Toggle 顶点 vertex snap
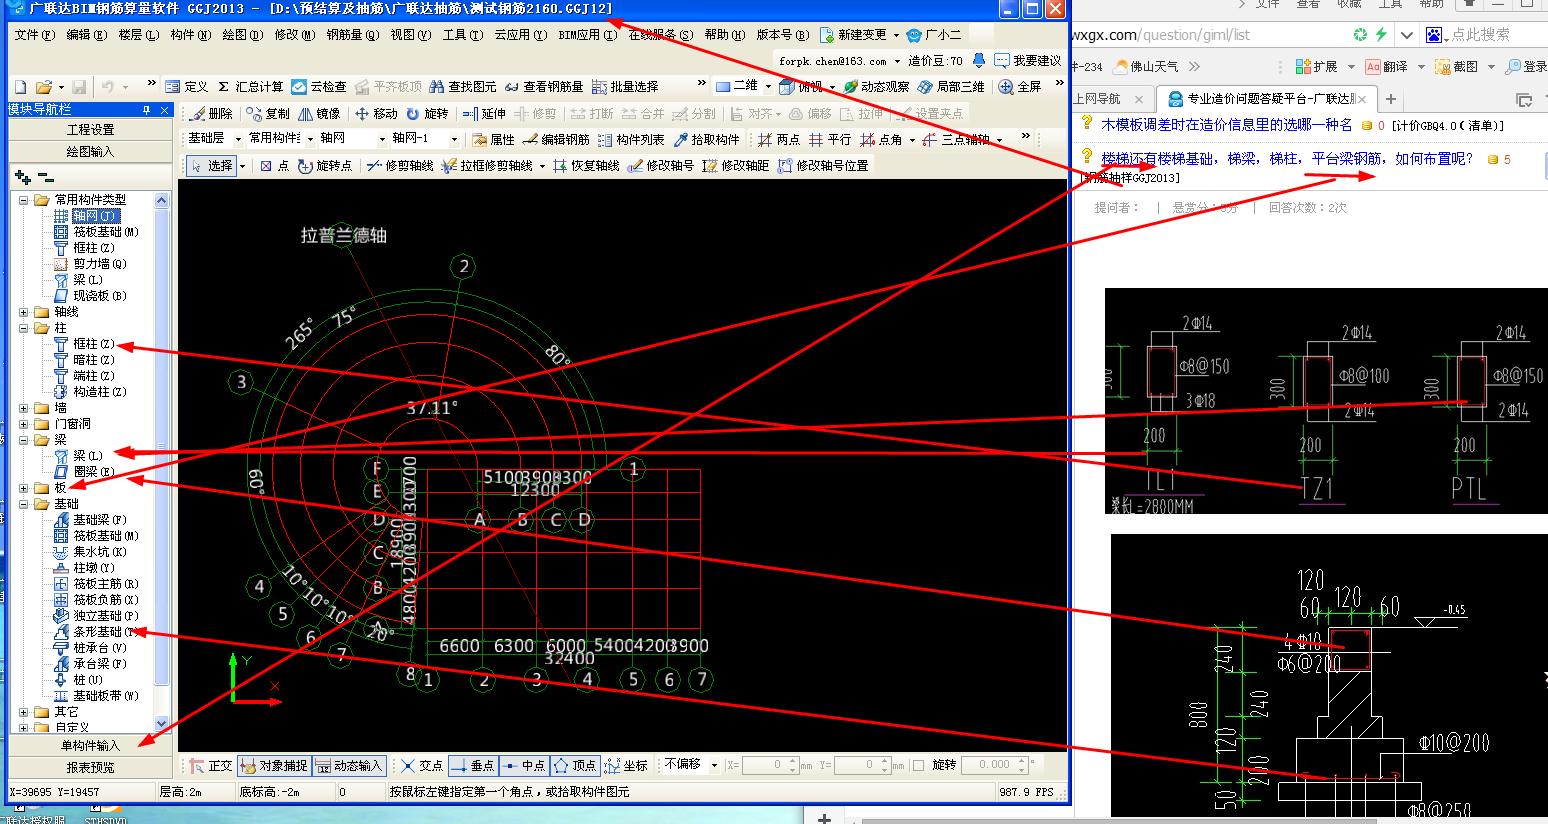 (x=575, y=766)
